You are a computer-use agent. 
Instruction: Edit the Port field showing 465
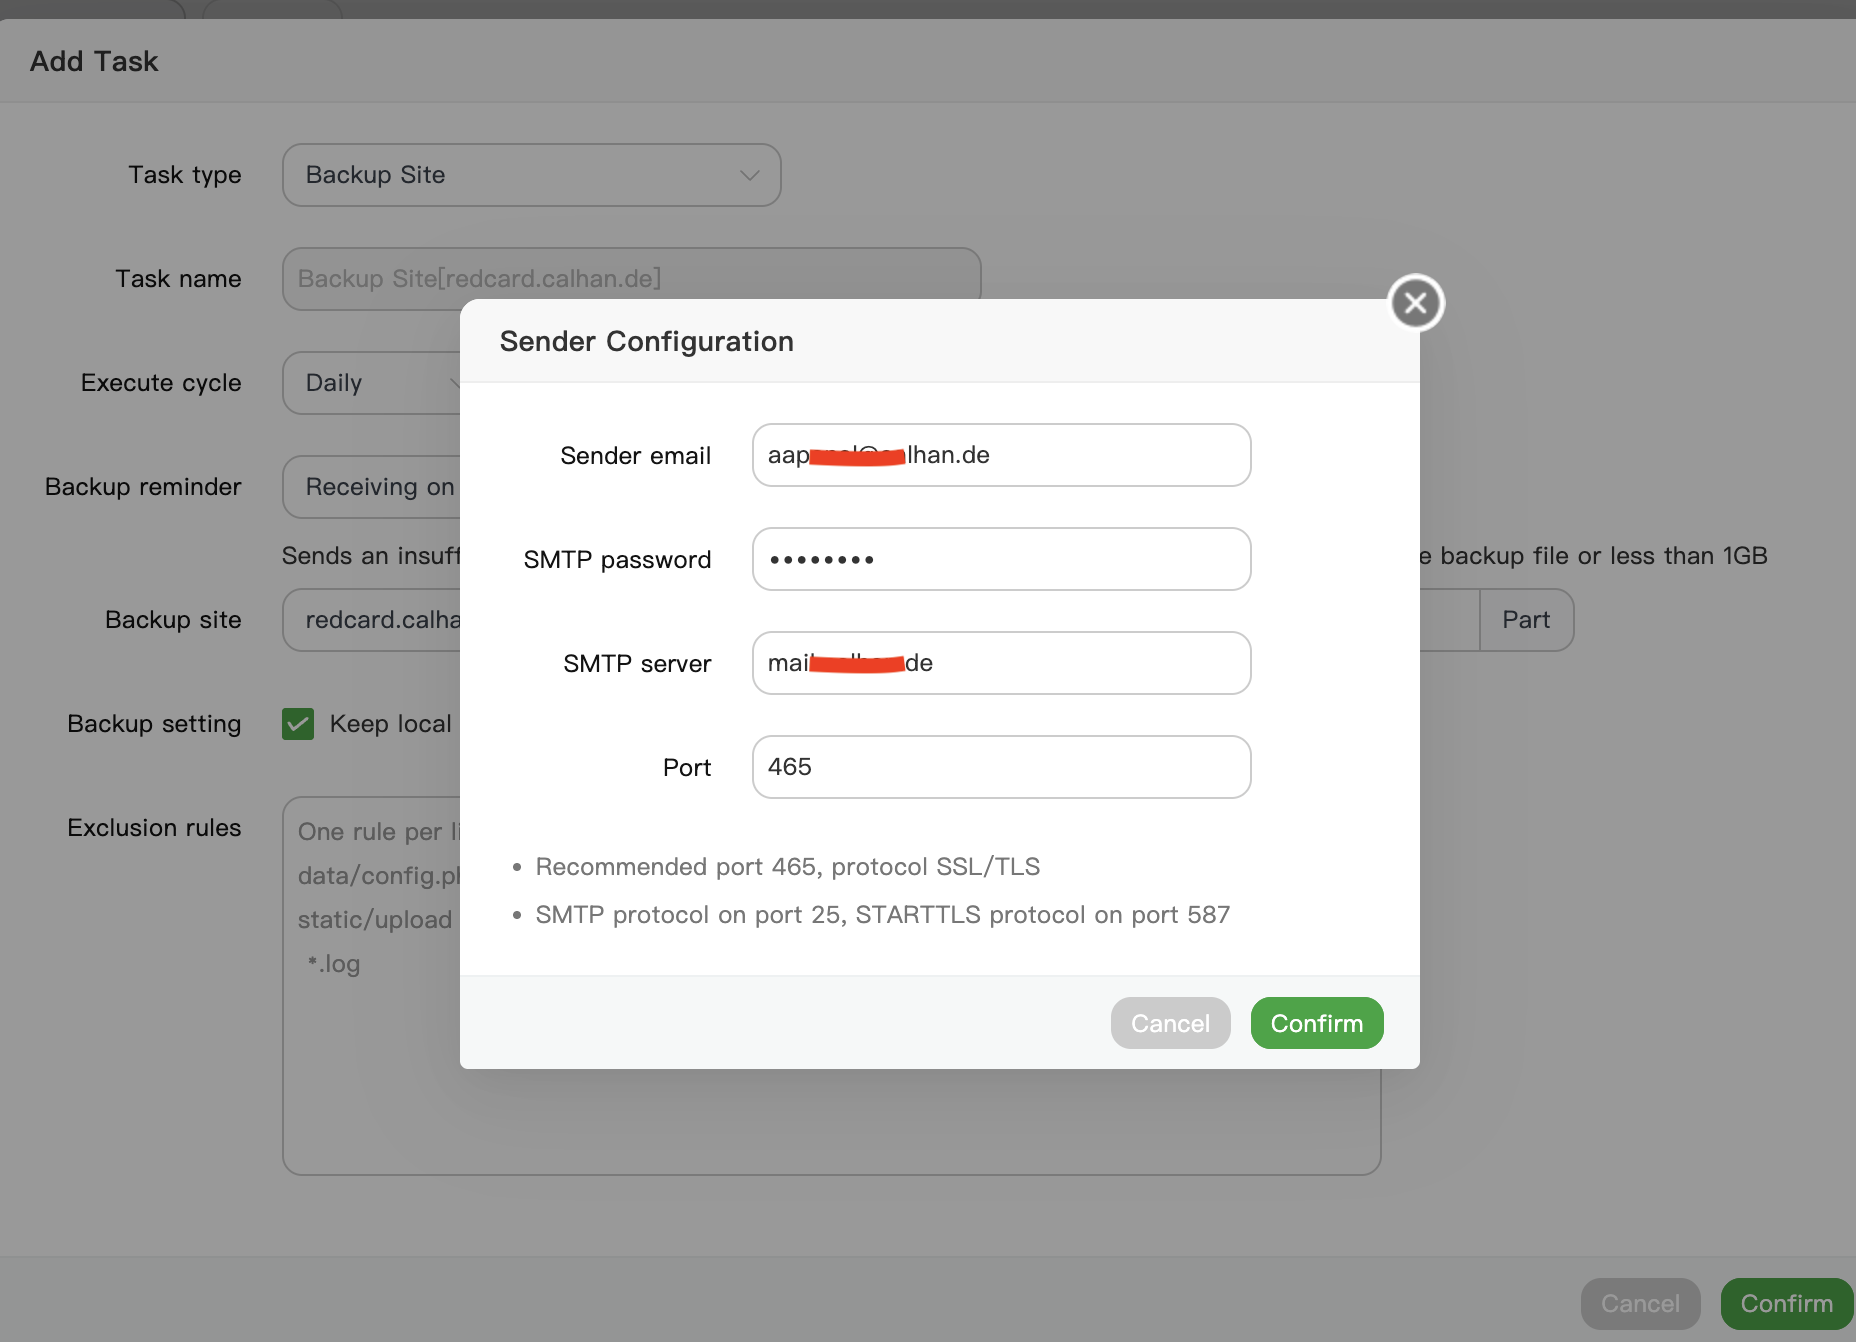pyautogui.click(x=1001, y=767)
